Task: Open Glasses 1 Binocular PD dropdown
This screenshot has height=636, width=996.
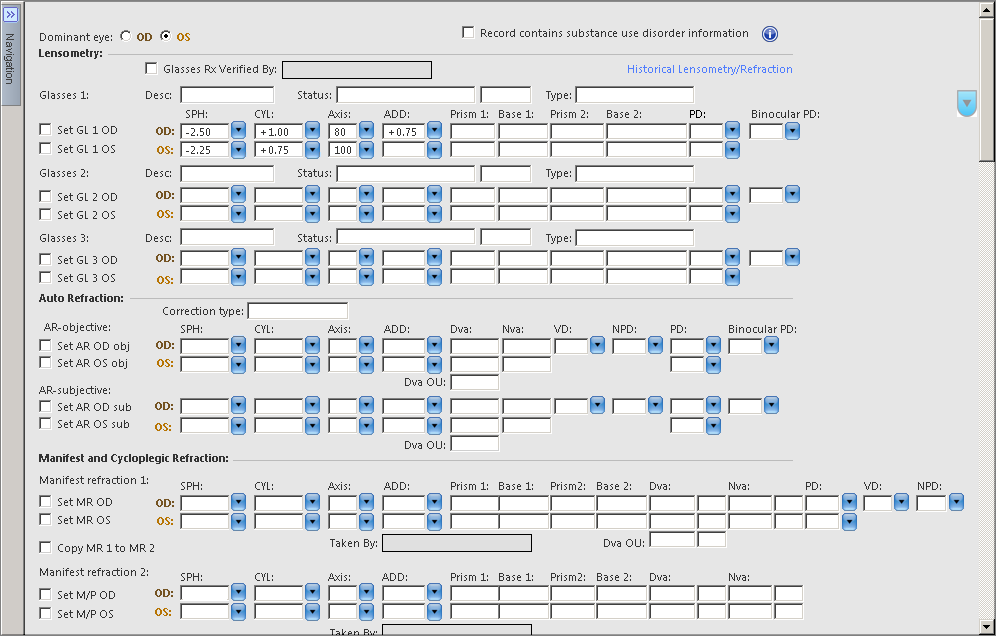Action: [x=792, y=131]
